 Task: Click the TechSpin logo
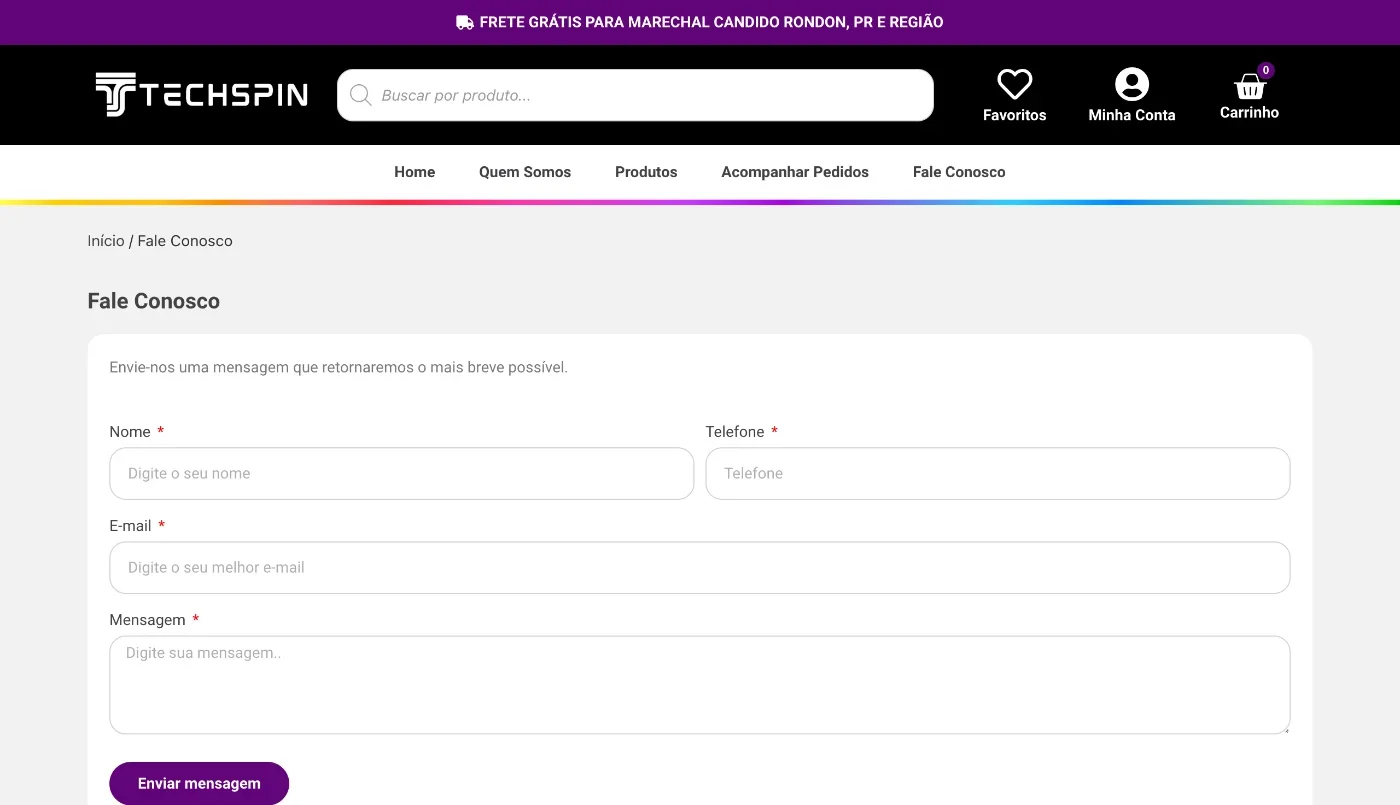pos(201,95)
